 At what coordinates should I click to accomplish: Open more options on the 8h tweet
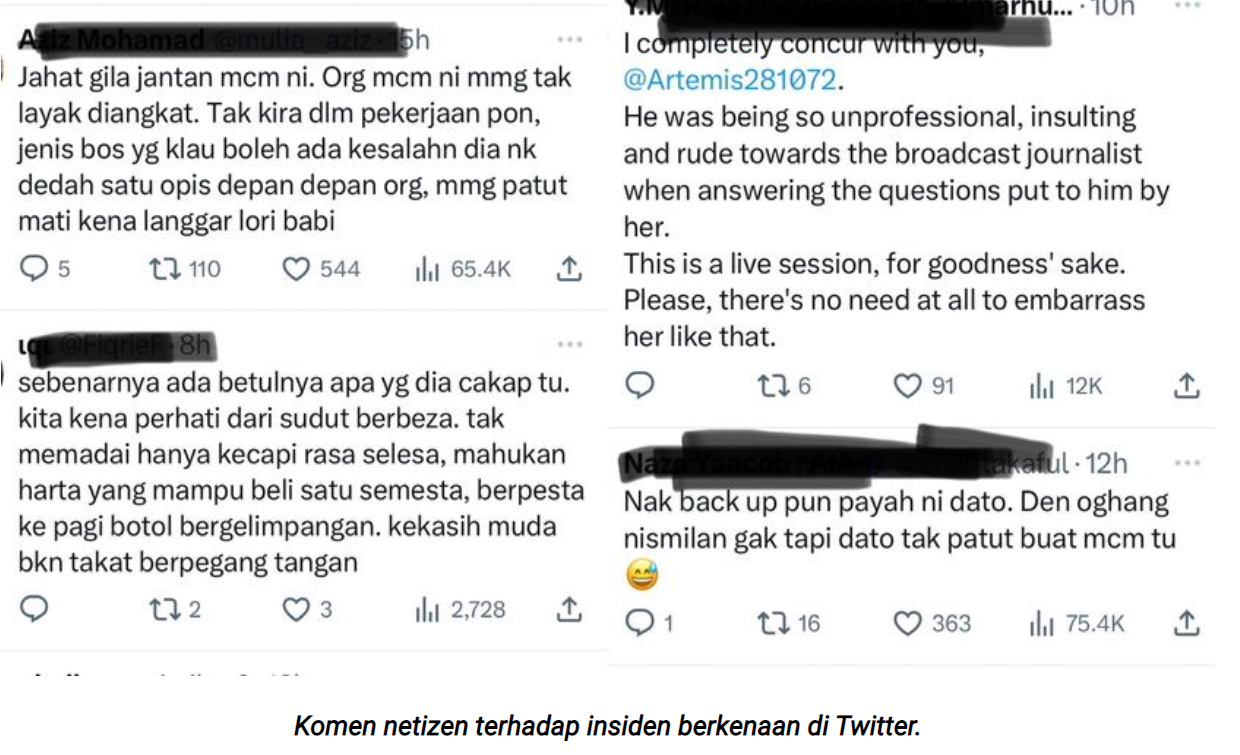[570, 345]
